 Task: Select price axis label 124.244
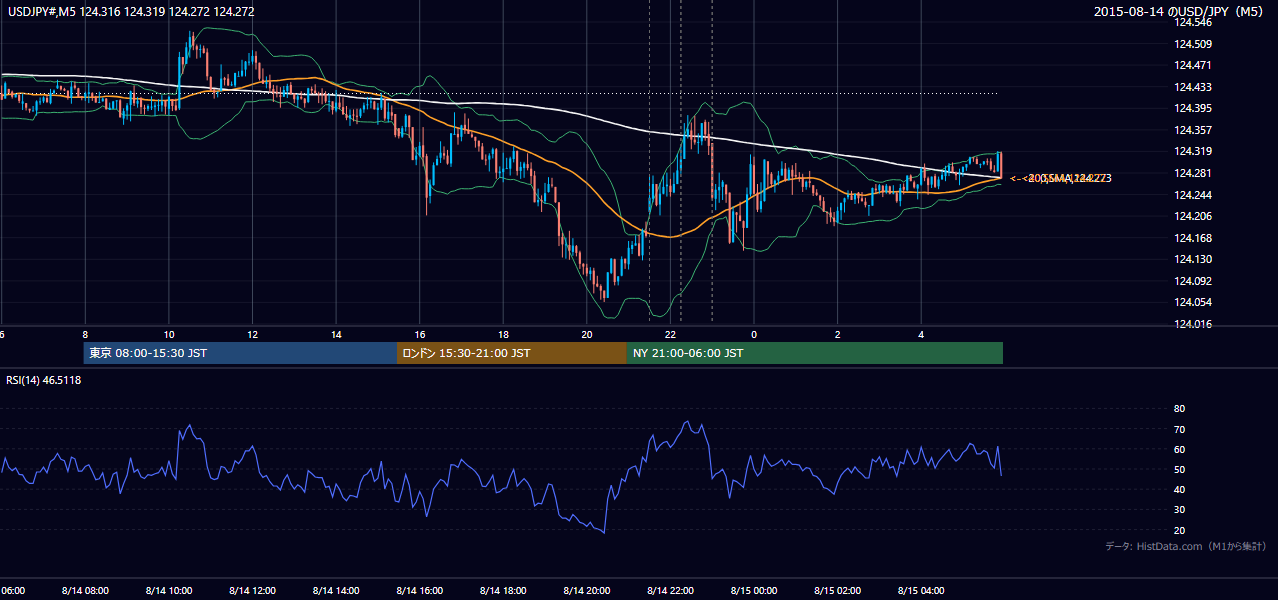[x=1194, y=195]
